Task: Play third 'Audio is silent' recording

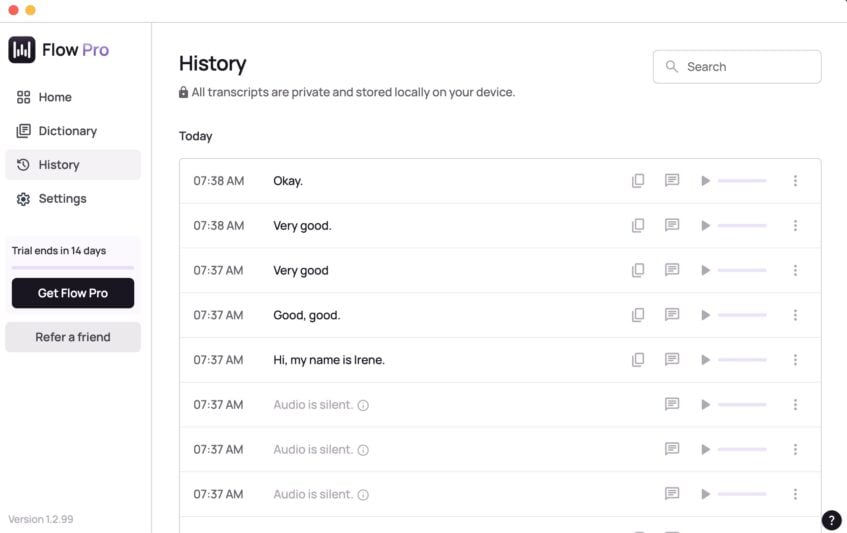Action: (705, 495)
